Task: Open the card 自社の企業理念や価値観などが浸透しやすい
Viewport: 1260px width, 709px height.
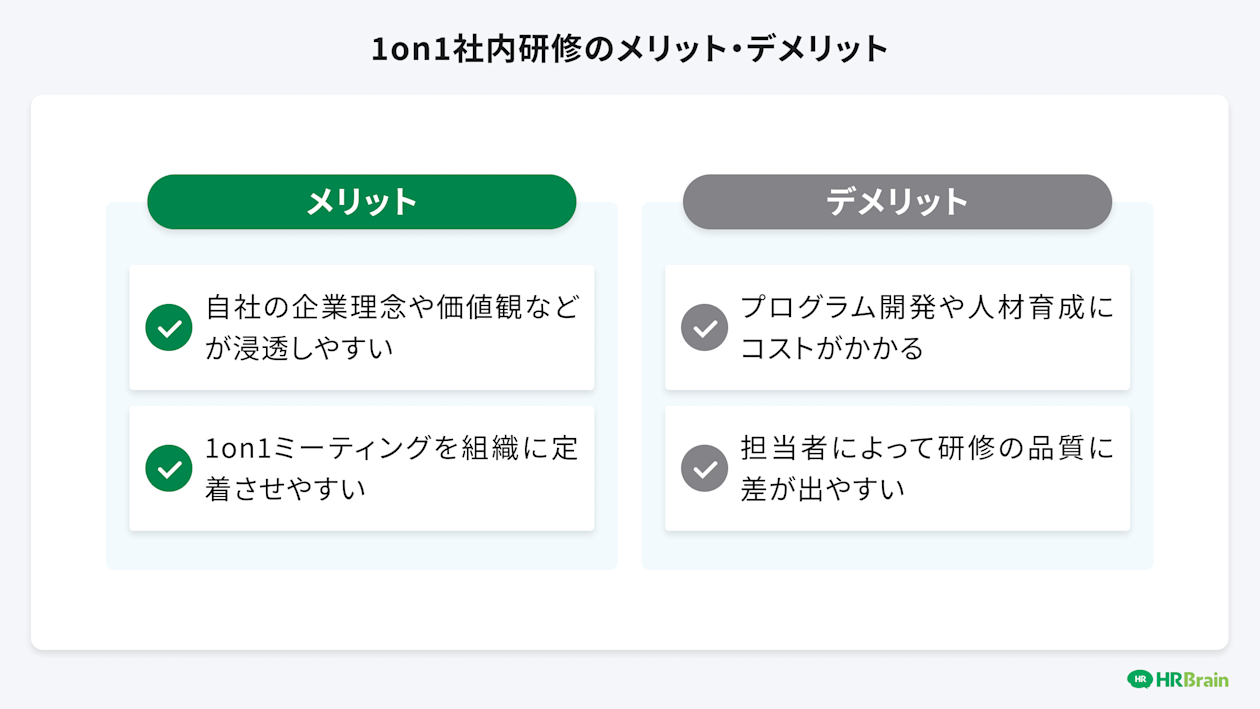Action: [362, 327]
